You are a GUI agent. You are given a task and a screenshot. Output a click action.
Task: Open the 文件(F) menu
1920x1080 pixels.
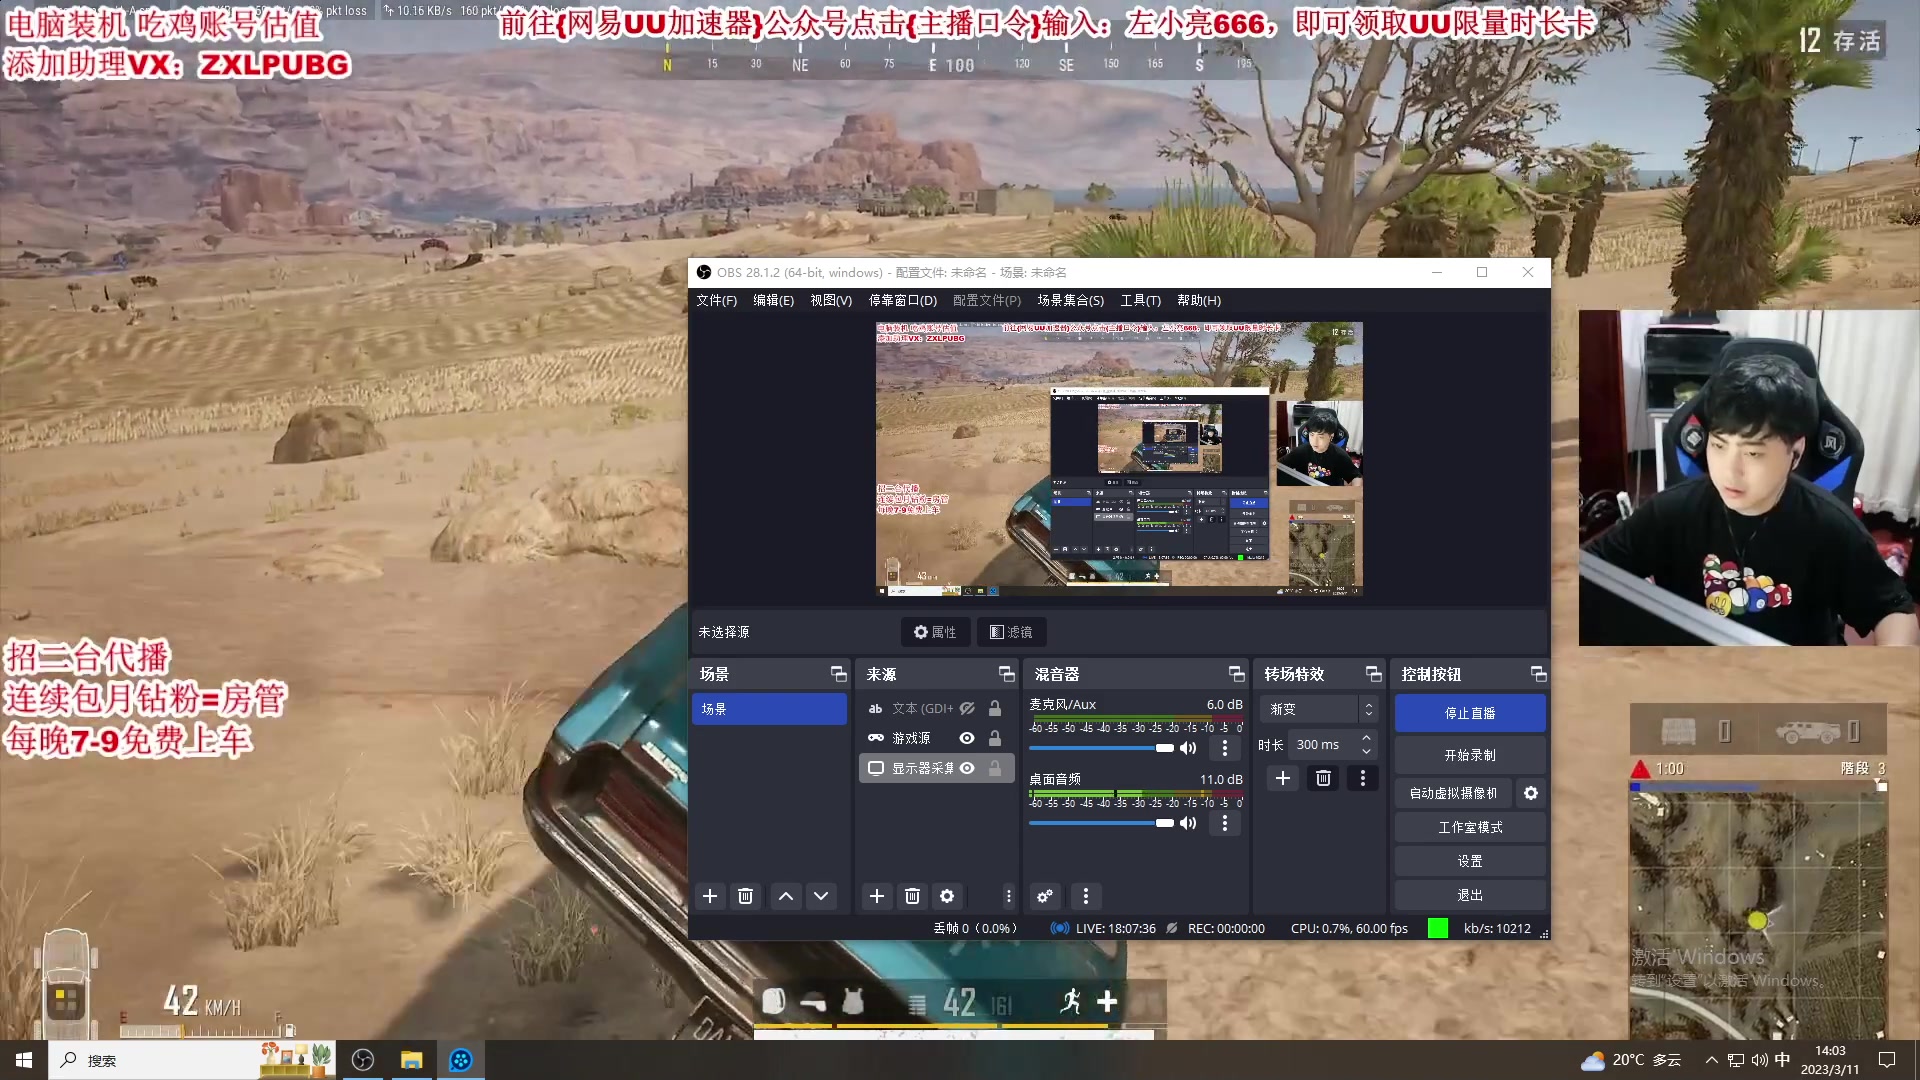tap(716, 300)
